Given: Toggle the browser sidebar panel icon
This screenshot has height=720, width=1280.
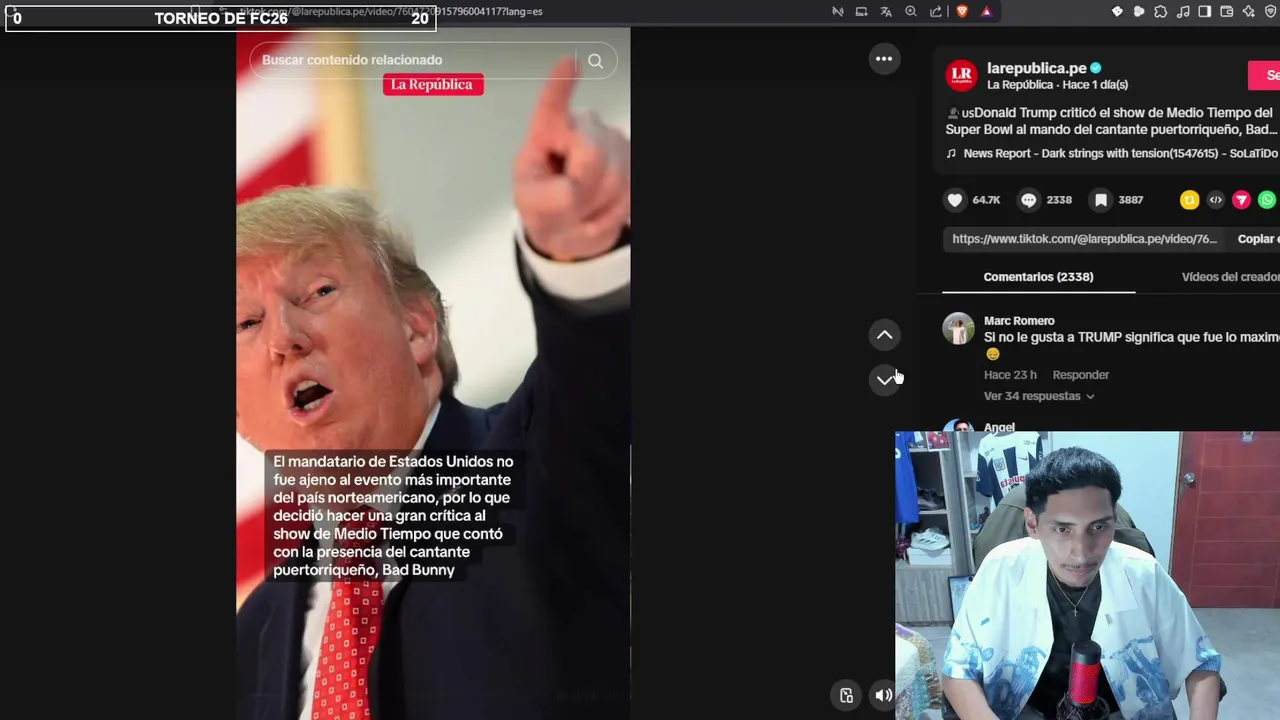Looking at the screenshot, I should [x=1205, y=12].
